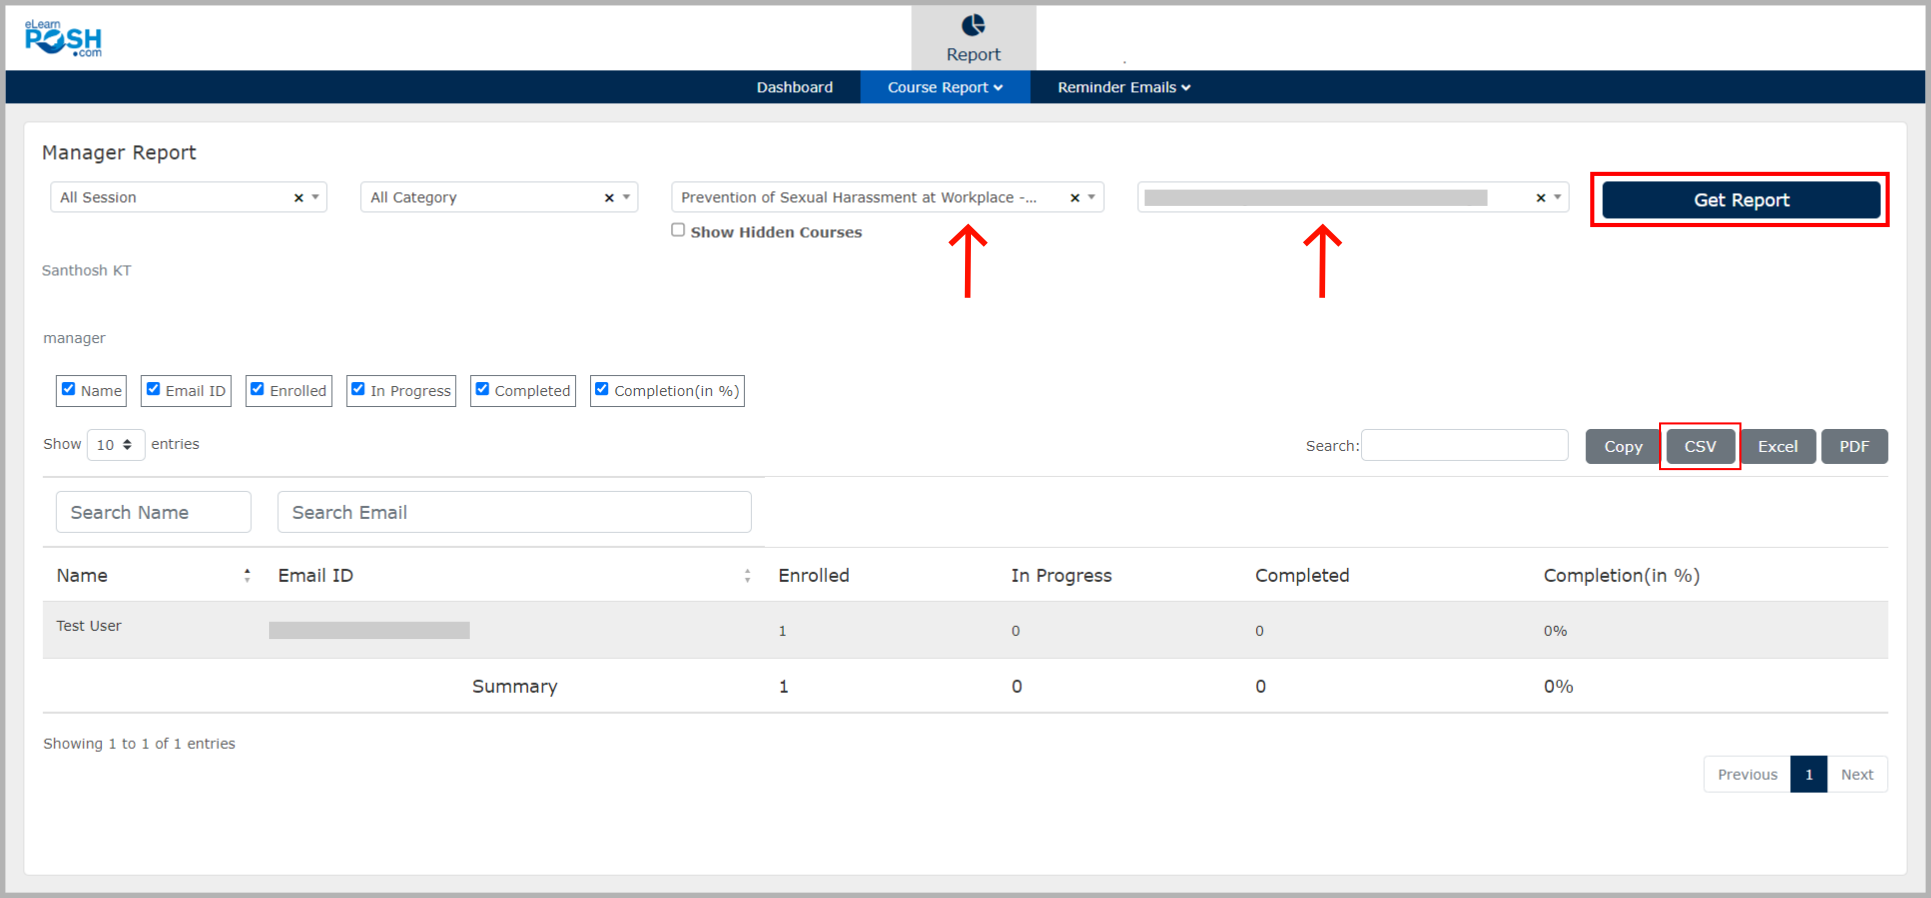This screenshot has height=898, width=1931.
Task: Go to the Dashboard tab
Action: tap(794, 87)
